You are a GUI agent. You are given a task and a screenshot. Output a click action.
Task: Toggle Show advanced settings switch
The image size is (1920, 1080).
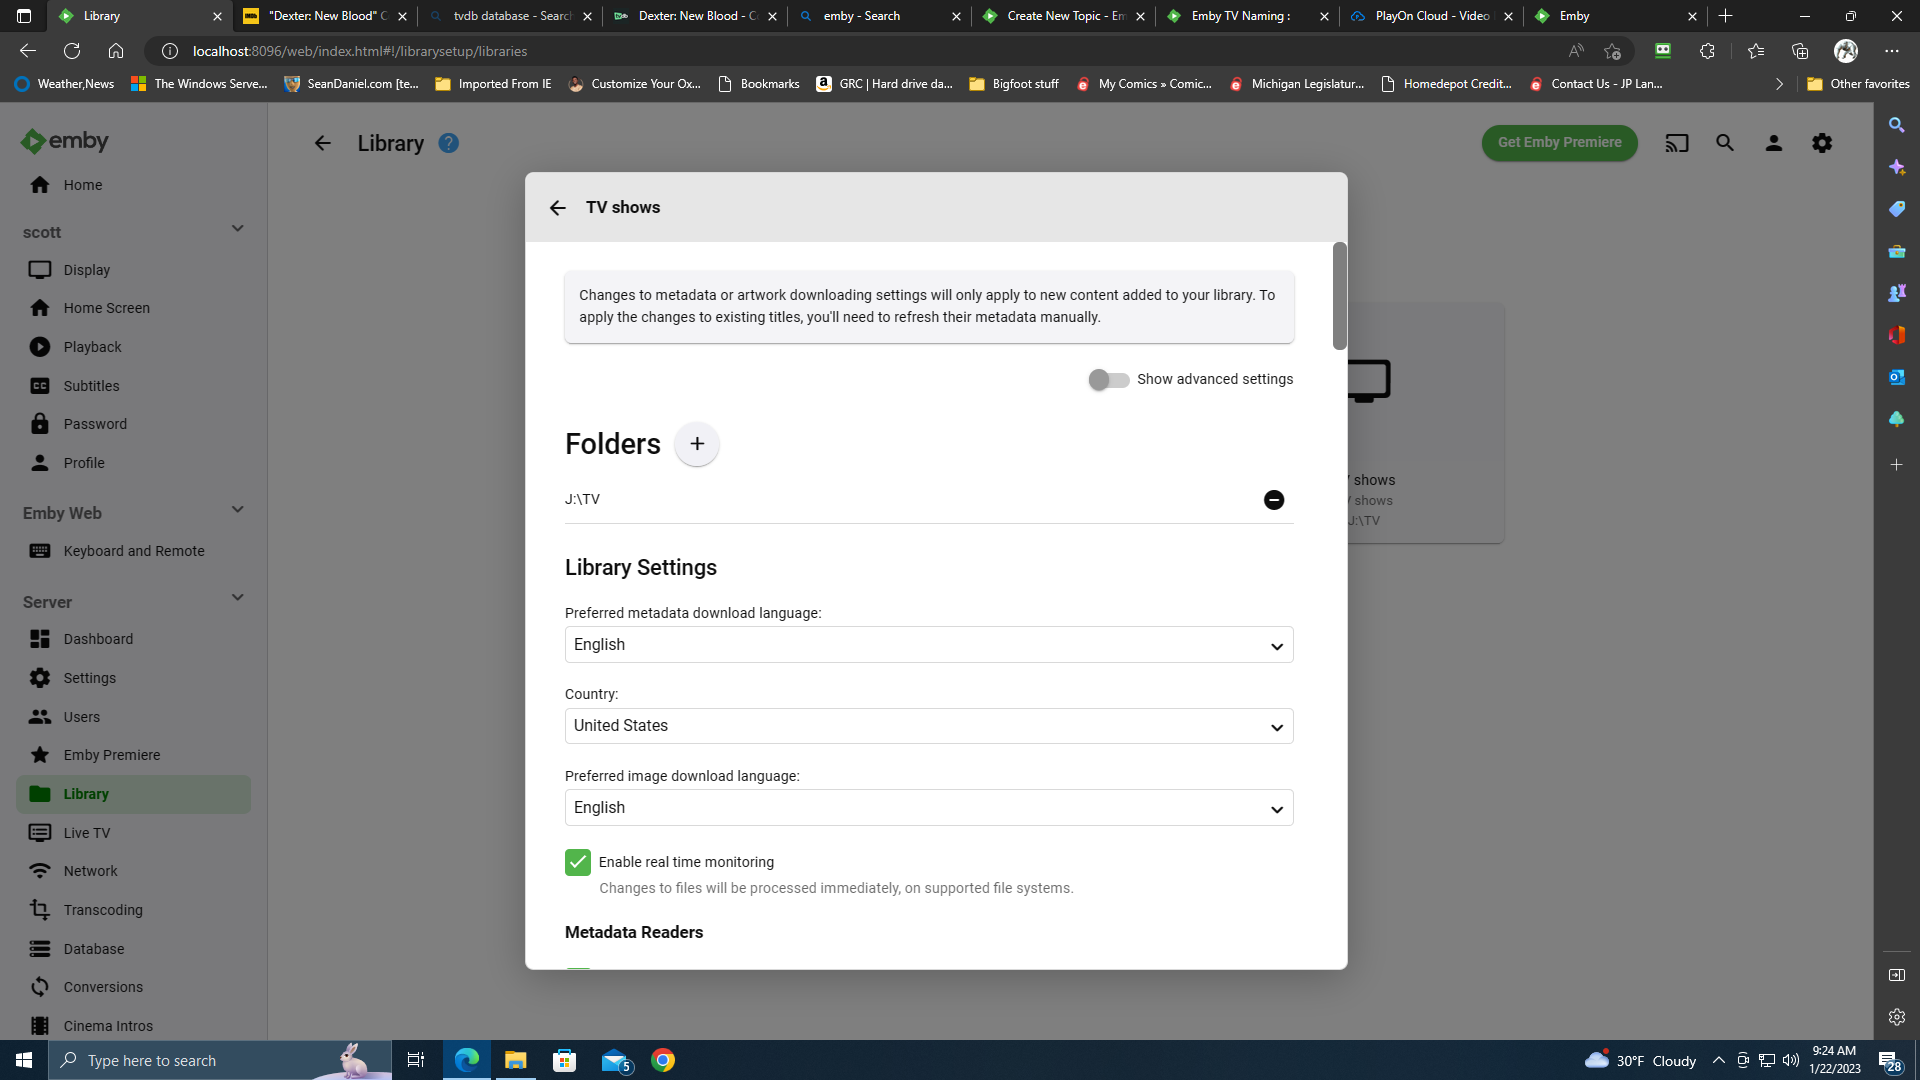1108,380
